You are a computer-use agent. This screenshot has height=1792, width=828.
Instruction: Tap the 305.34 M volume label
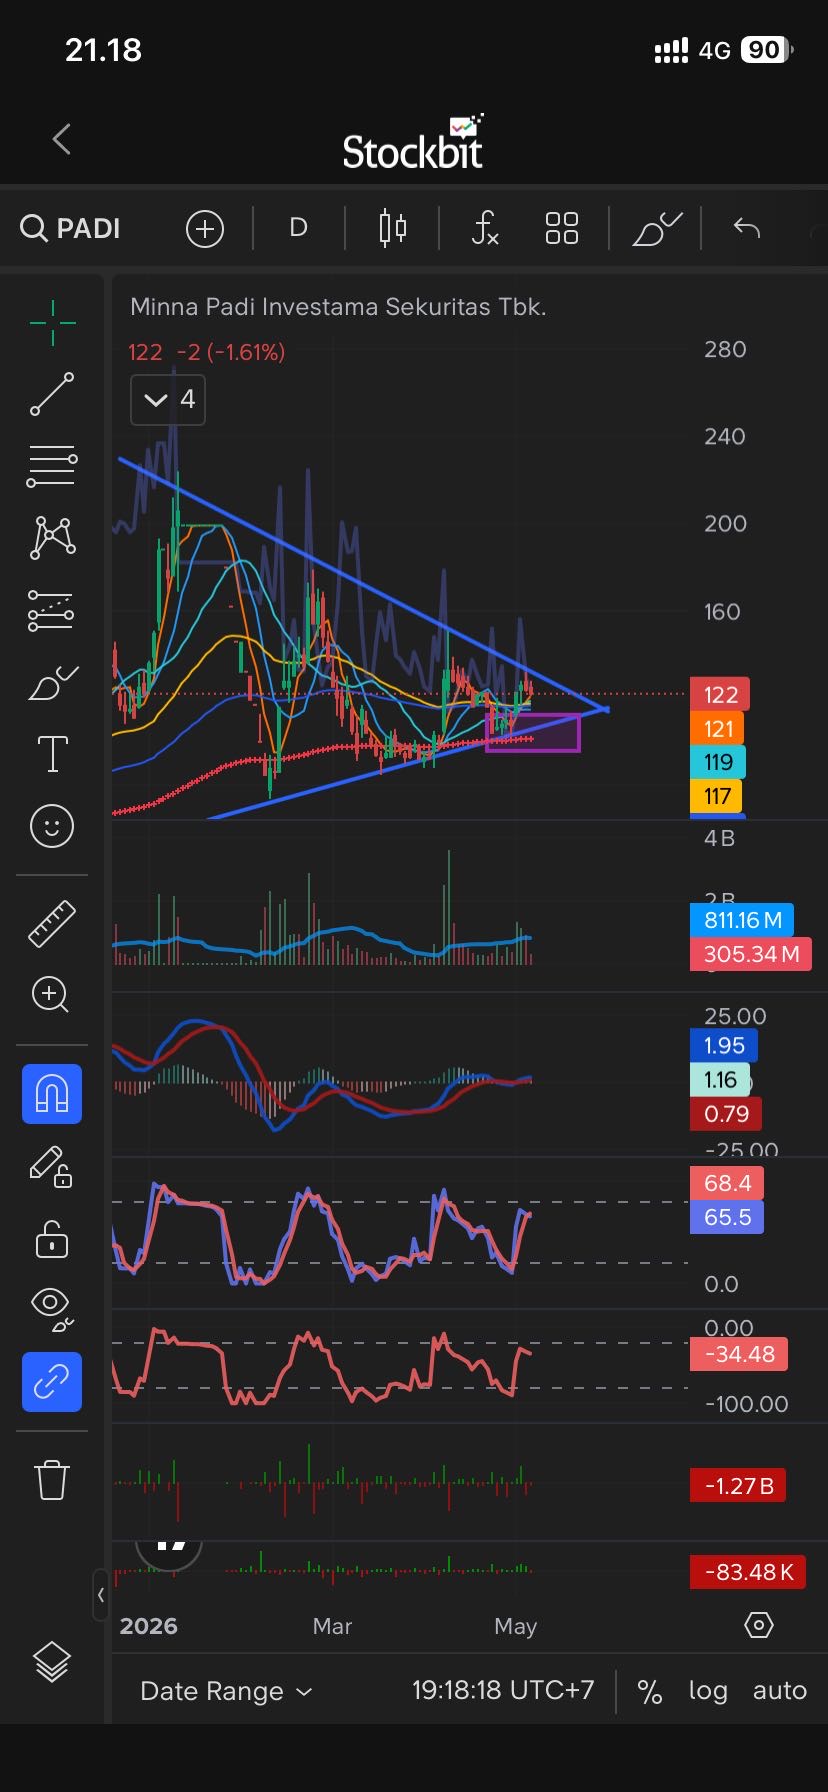pyautogui.click(x=751, y=954)
